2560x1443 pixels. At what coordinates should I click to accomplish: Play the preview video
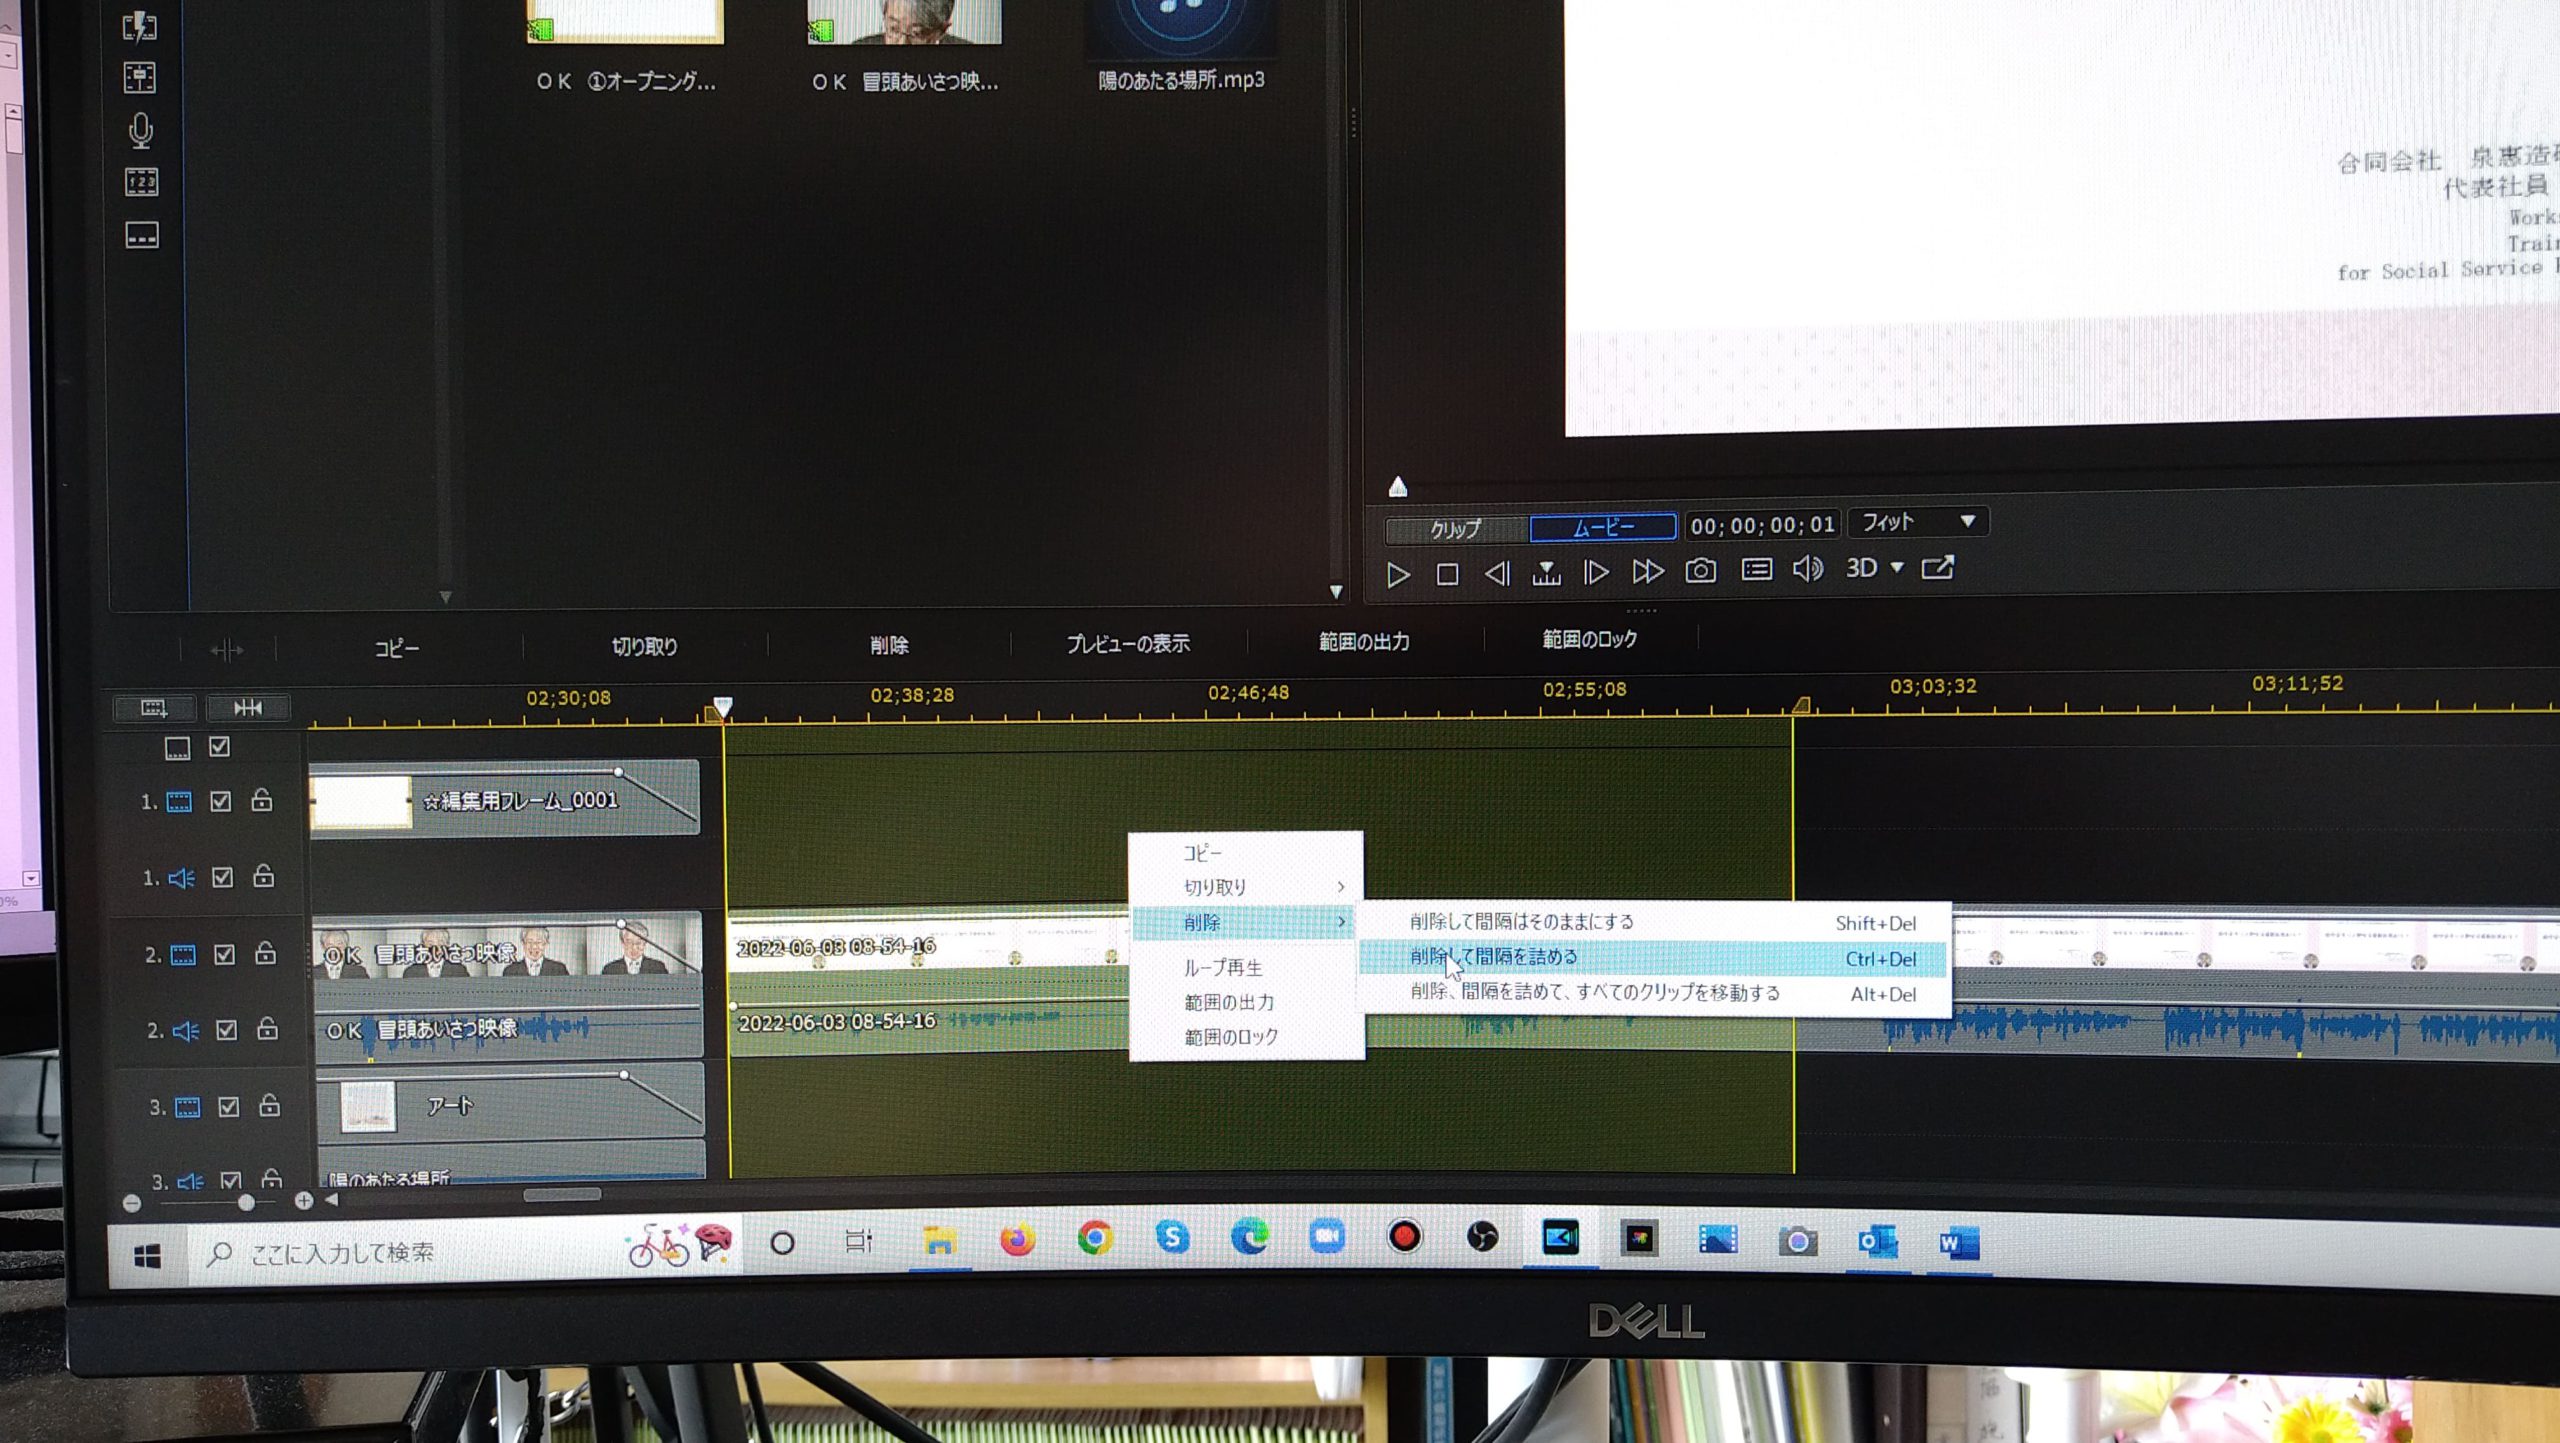1398,575
